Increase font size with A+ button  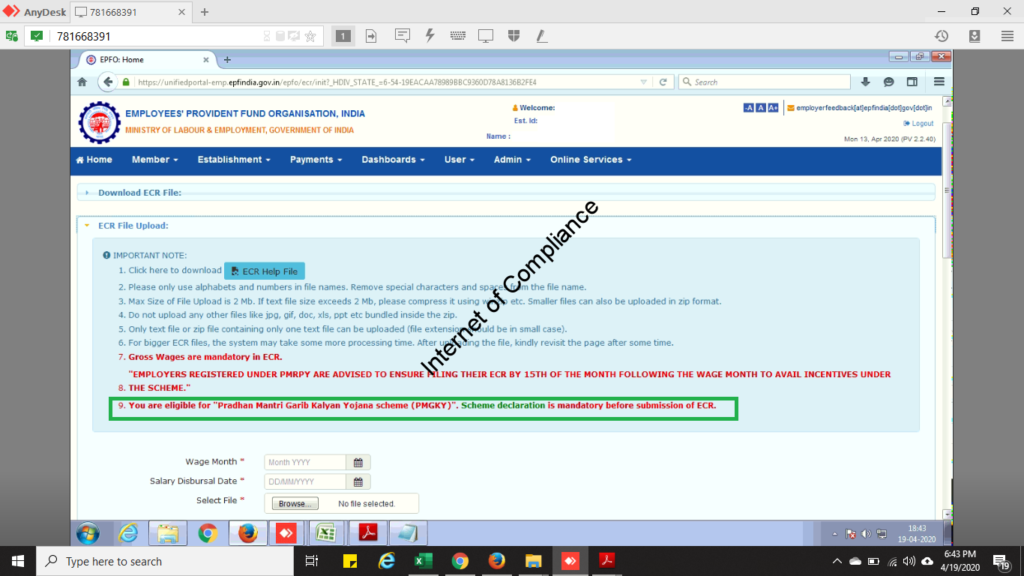[x=773, y=108]
